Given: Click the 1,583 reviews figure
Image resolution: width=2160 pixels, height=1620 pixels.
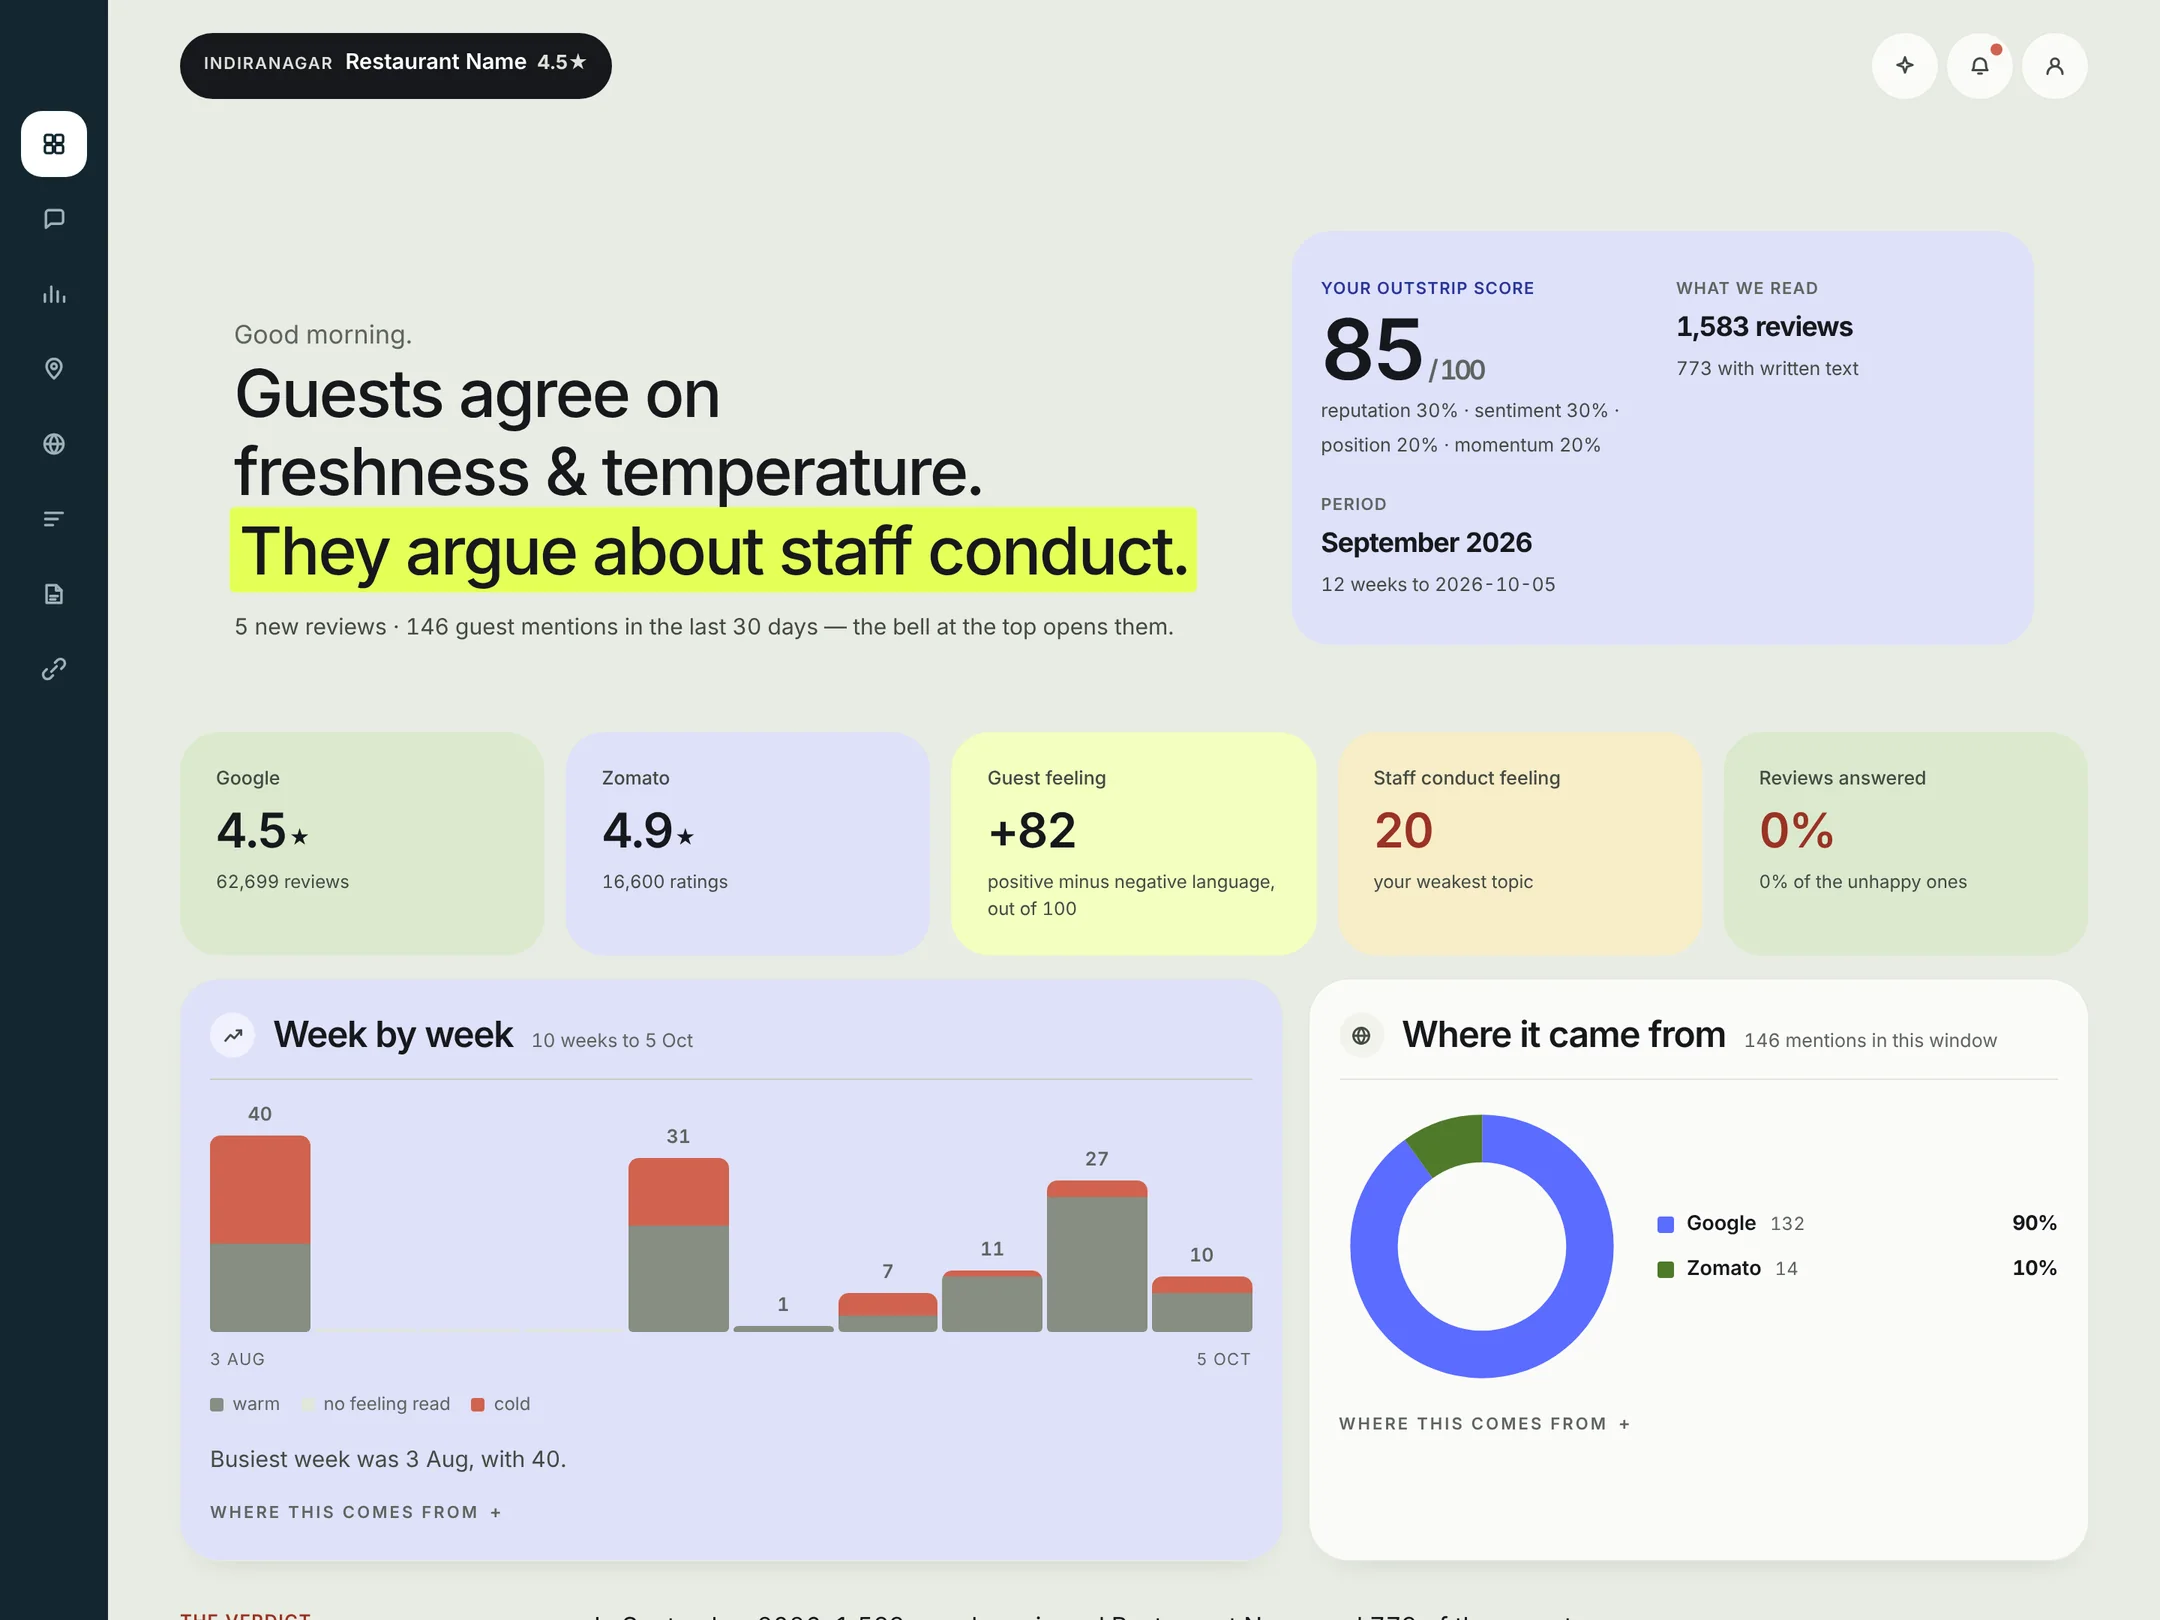Looking at the screenshot, I should tap(1764, 327).
